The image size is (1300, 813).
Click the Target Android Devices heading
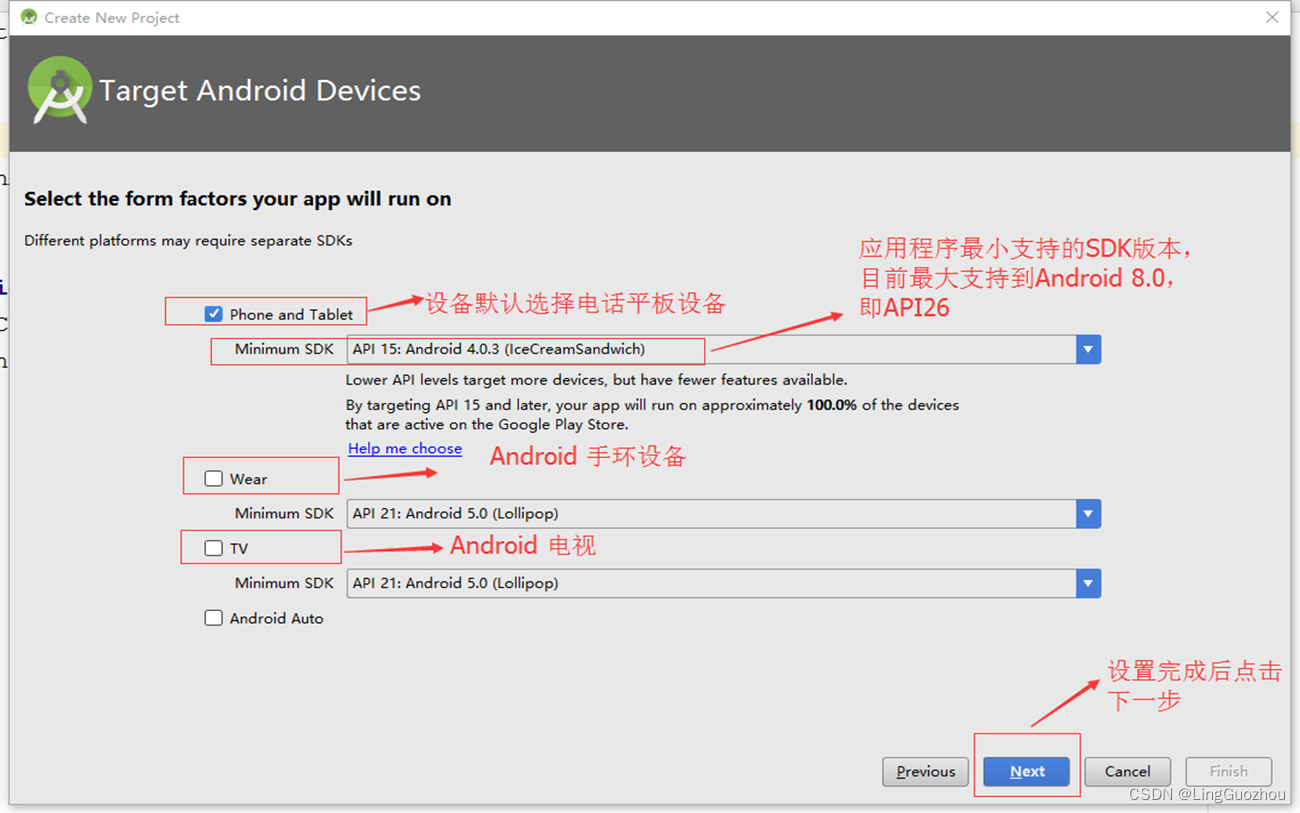[260, 91]
